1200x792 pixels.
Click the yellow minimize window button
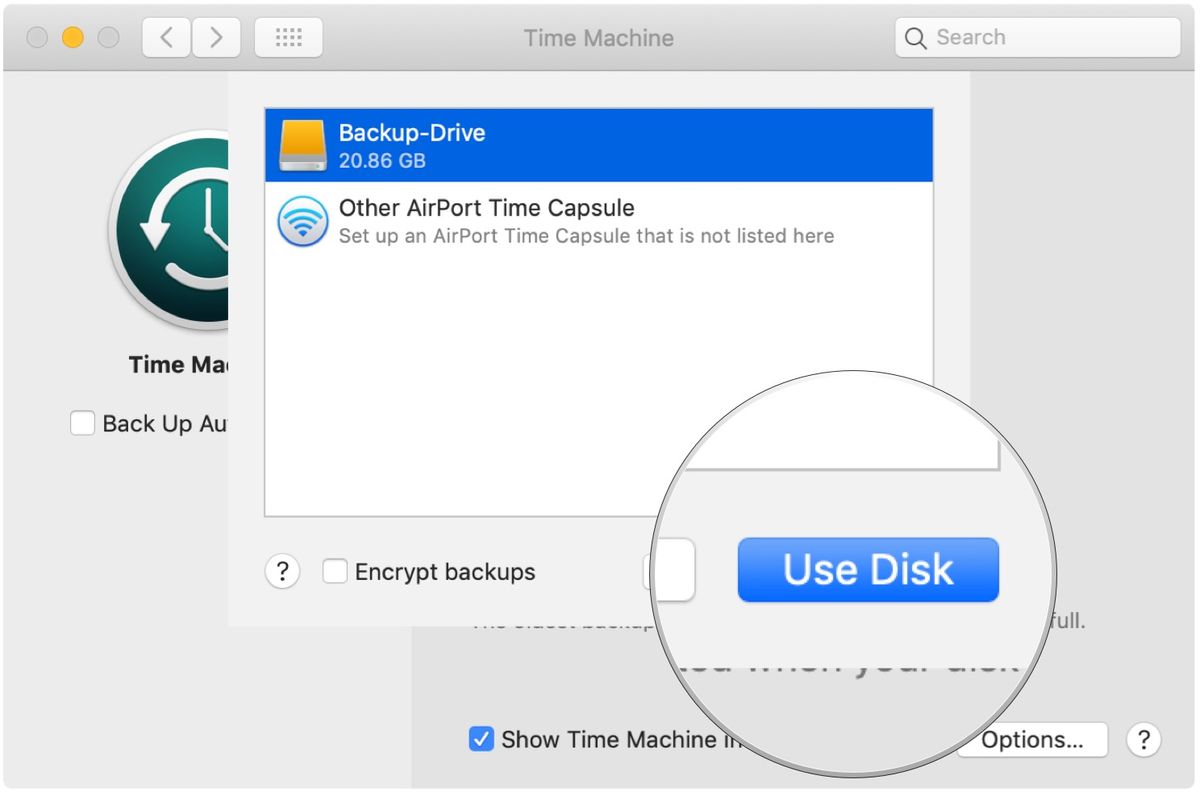click(x=72, y=36)
